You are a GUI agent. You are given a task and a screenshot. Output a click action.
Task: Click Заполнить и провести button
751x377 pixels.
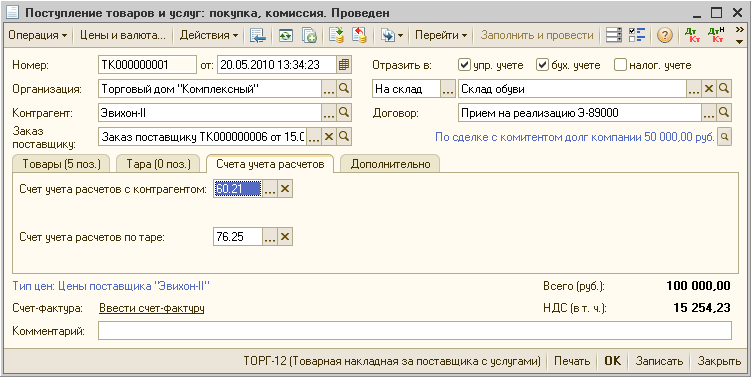537,35
